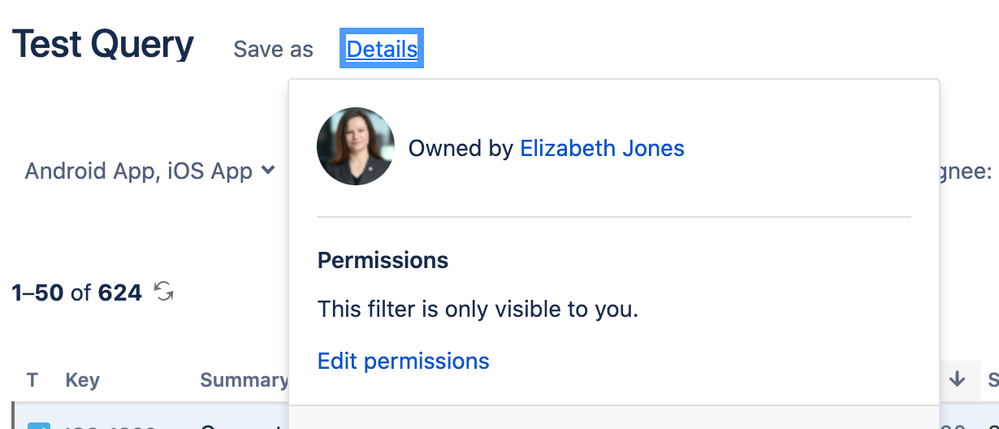
Task: Open Elizabeth Jones profile link
Action: pos(602,148)
